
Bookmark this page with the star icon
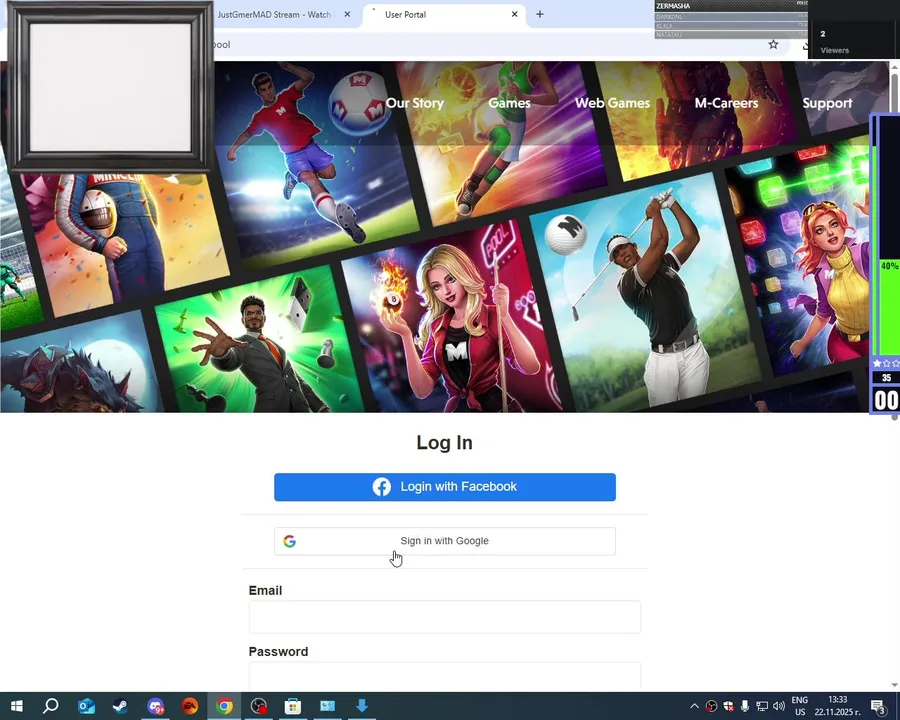[x=773, y=45]
